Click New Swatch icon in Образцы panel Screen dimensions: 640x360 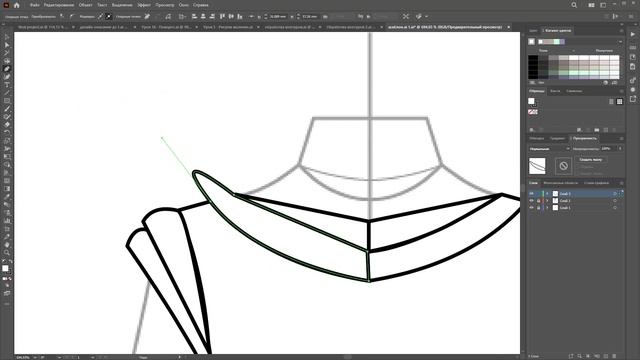[x=606, y=130]
